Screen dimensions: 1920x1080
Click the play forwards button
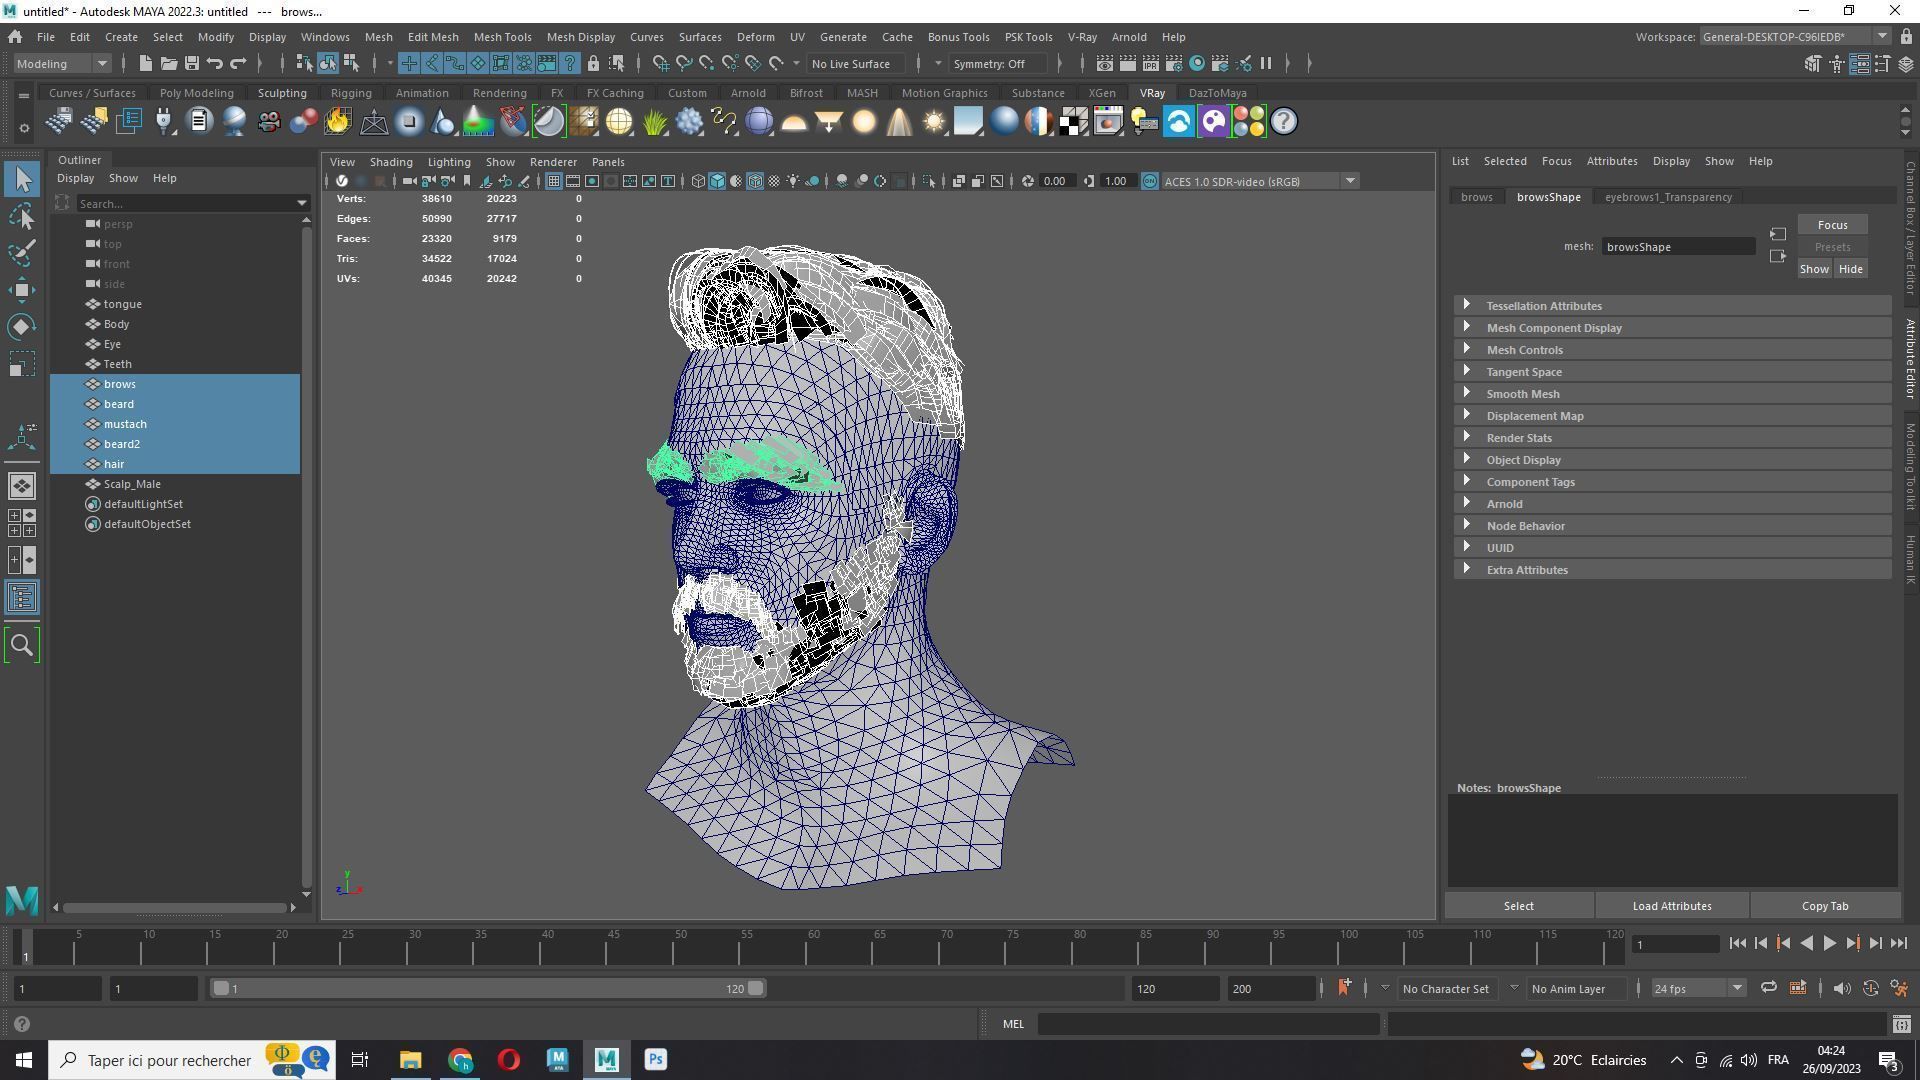coord(1829,943)
